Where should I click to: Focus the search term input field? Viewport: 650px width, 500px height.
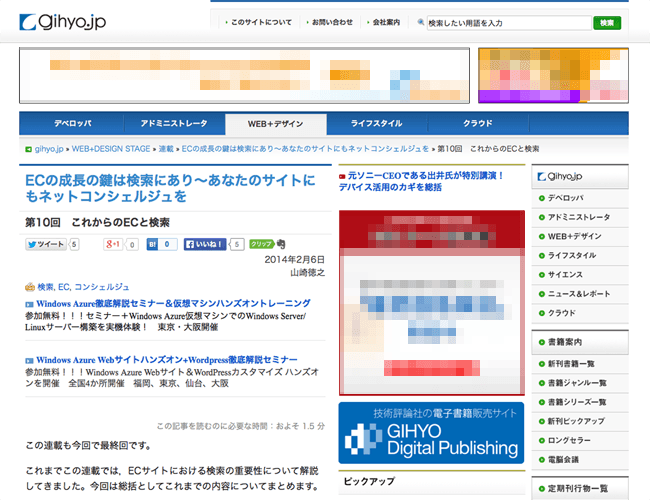click(x=509, y=23)
